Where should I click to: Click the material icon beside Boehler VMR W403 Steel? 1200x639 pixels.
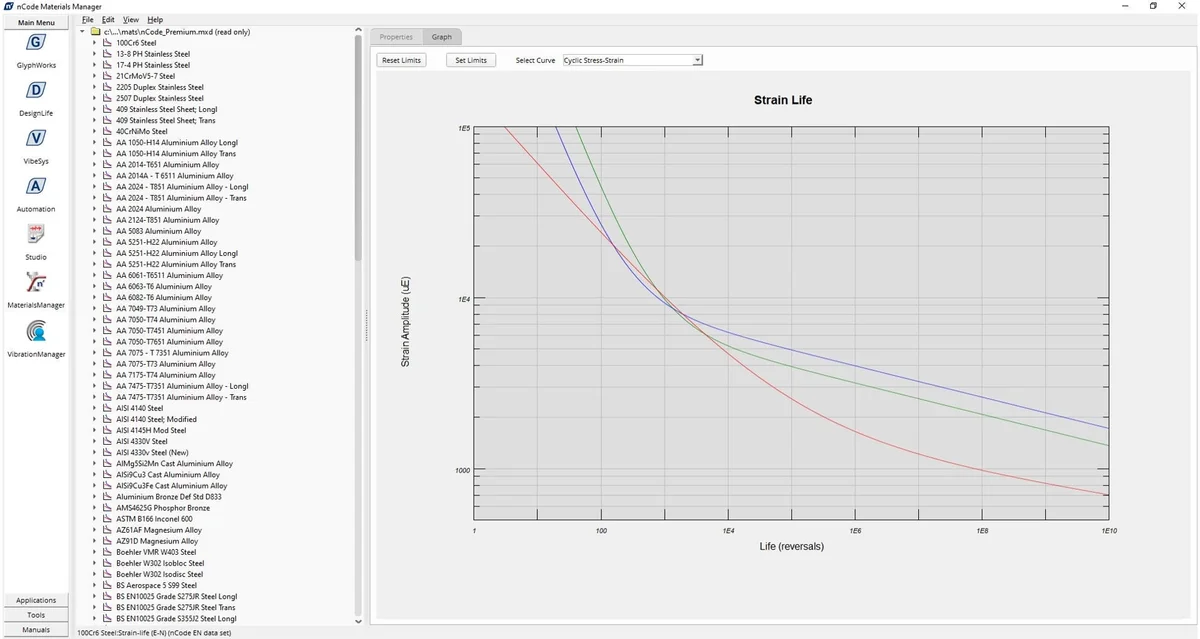(107, 552)
